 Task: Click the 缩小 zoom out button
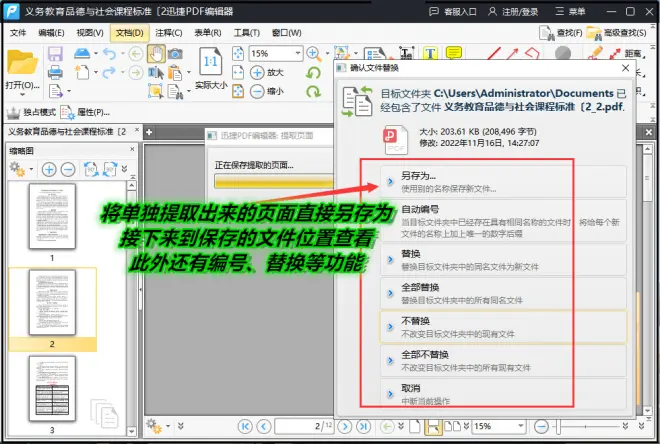click(x=267, y=91)
